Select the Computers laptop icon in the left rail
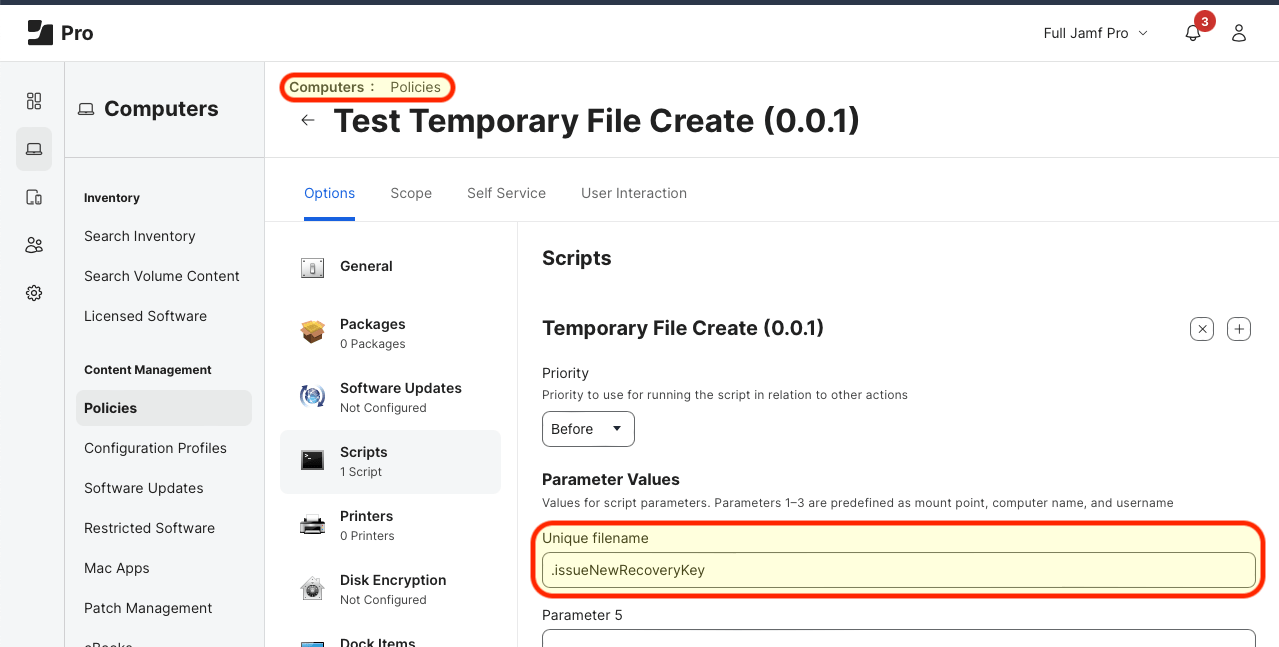Screen dimensions: 1279x647 (x=34, y=149)
